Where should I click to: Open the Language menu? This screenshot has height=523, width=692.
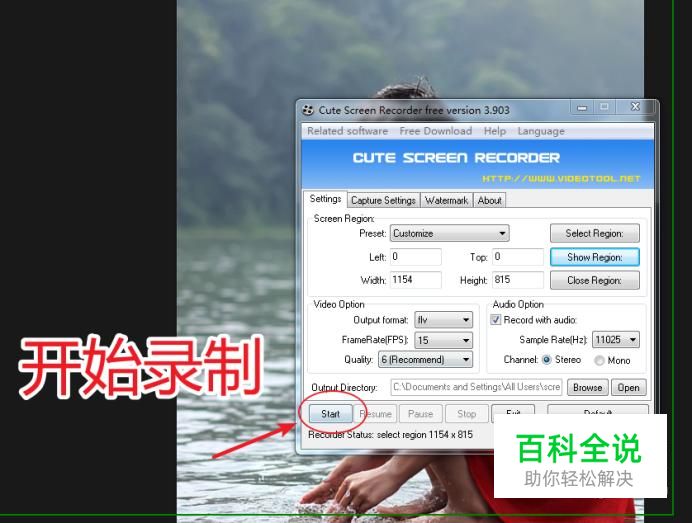pos(541,131)
